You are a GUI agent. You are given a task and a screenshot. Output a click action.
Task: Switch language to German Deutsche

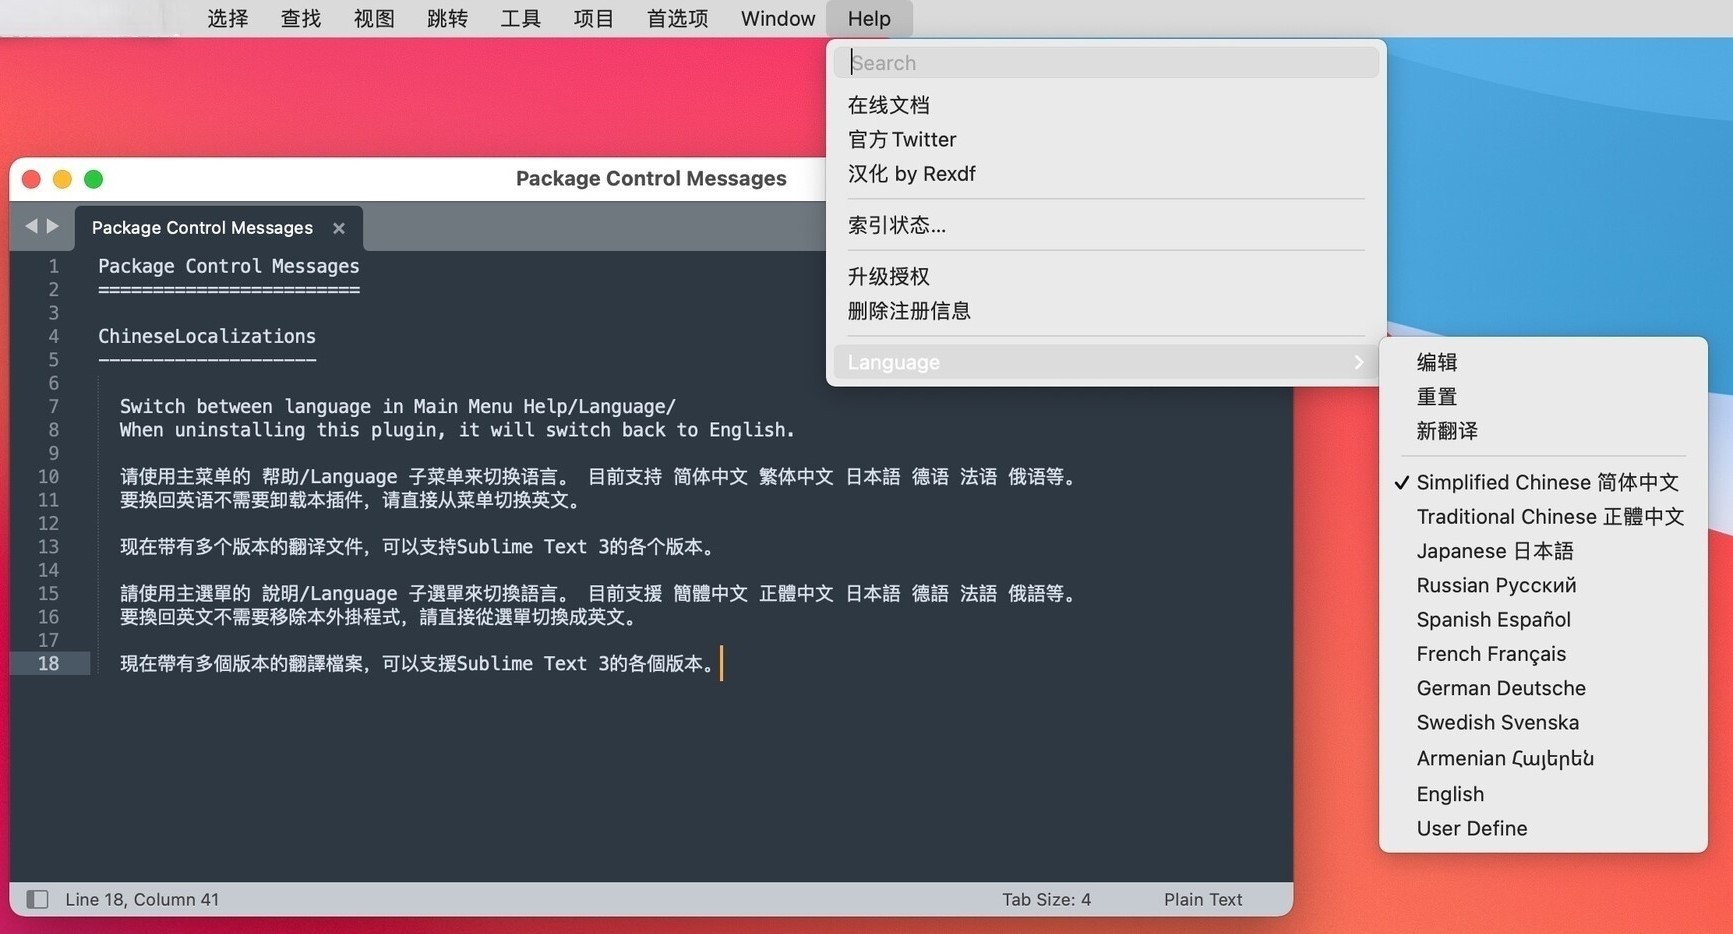pos(1543,688)
